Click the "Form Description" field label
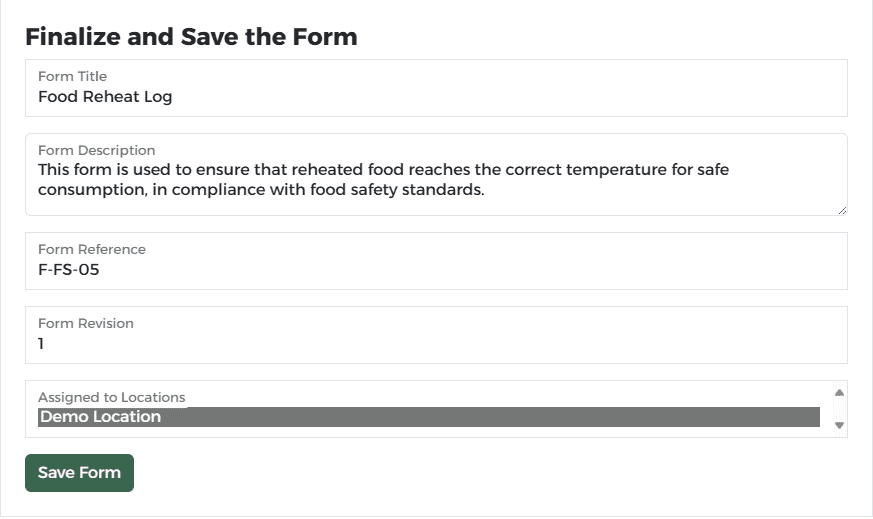Viewport: 873px width, 519px height. click(96, 150)
